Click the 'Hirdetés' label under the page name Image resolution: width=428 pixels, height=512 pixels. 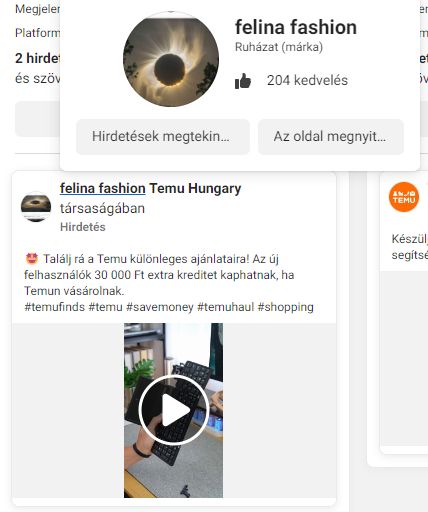point(83,227)
